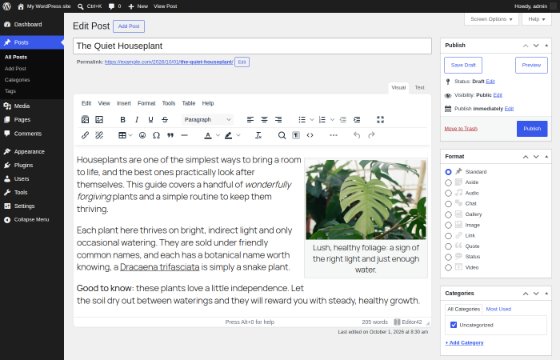Toggle underline formatting

(x=151, y=120)
